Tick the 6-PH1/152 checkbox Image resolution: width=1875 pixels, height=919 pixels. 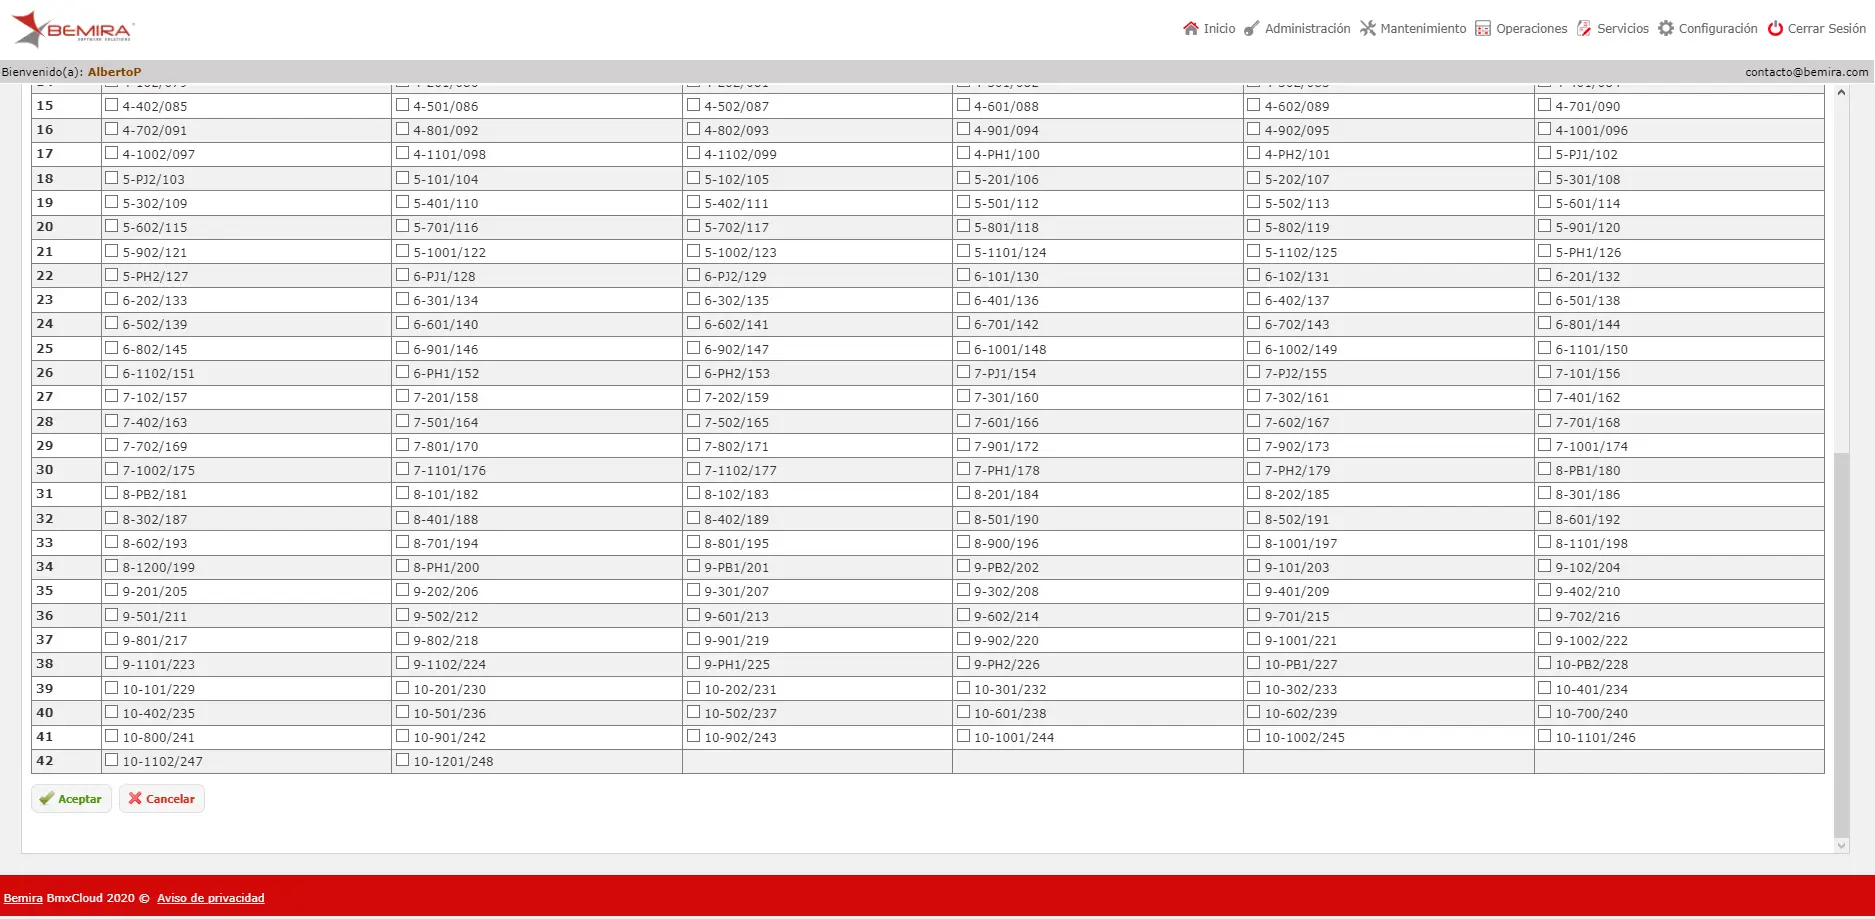[402, 371]
